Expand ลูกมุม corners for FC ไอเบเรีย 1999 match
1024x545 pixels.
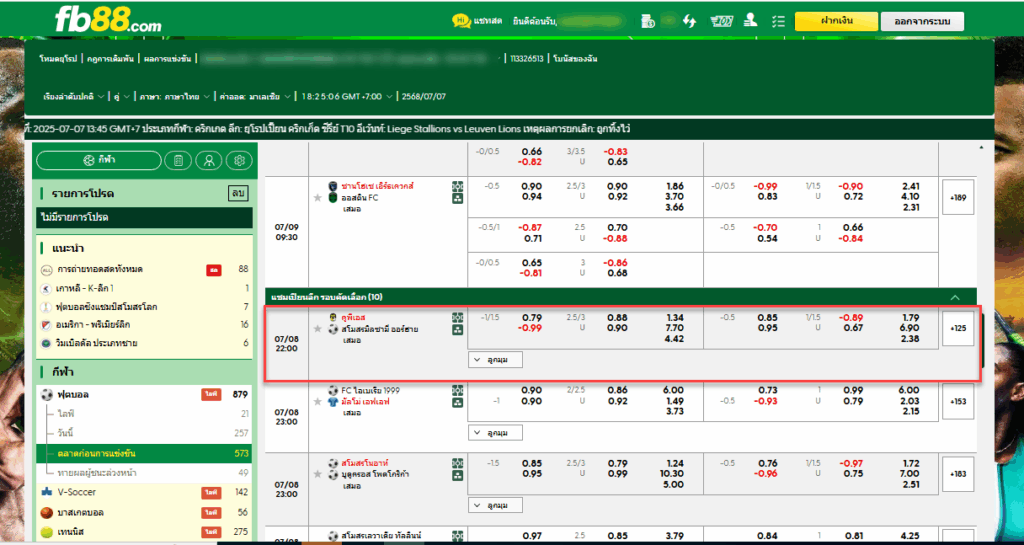pos(496,433)
